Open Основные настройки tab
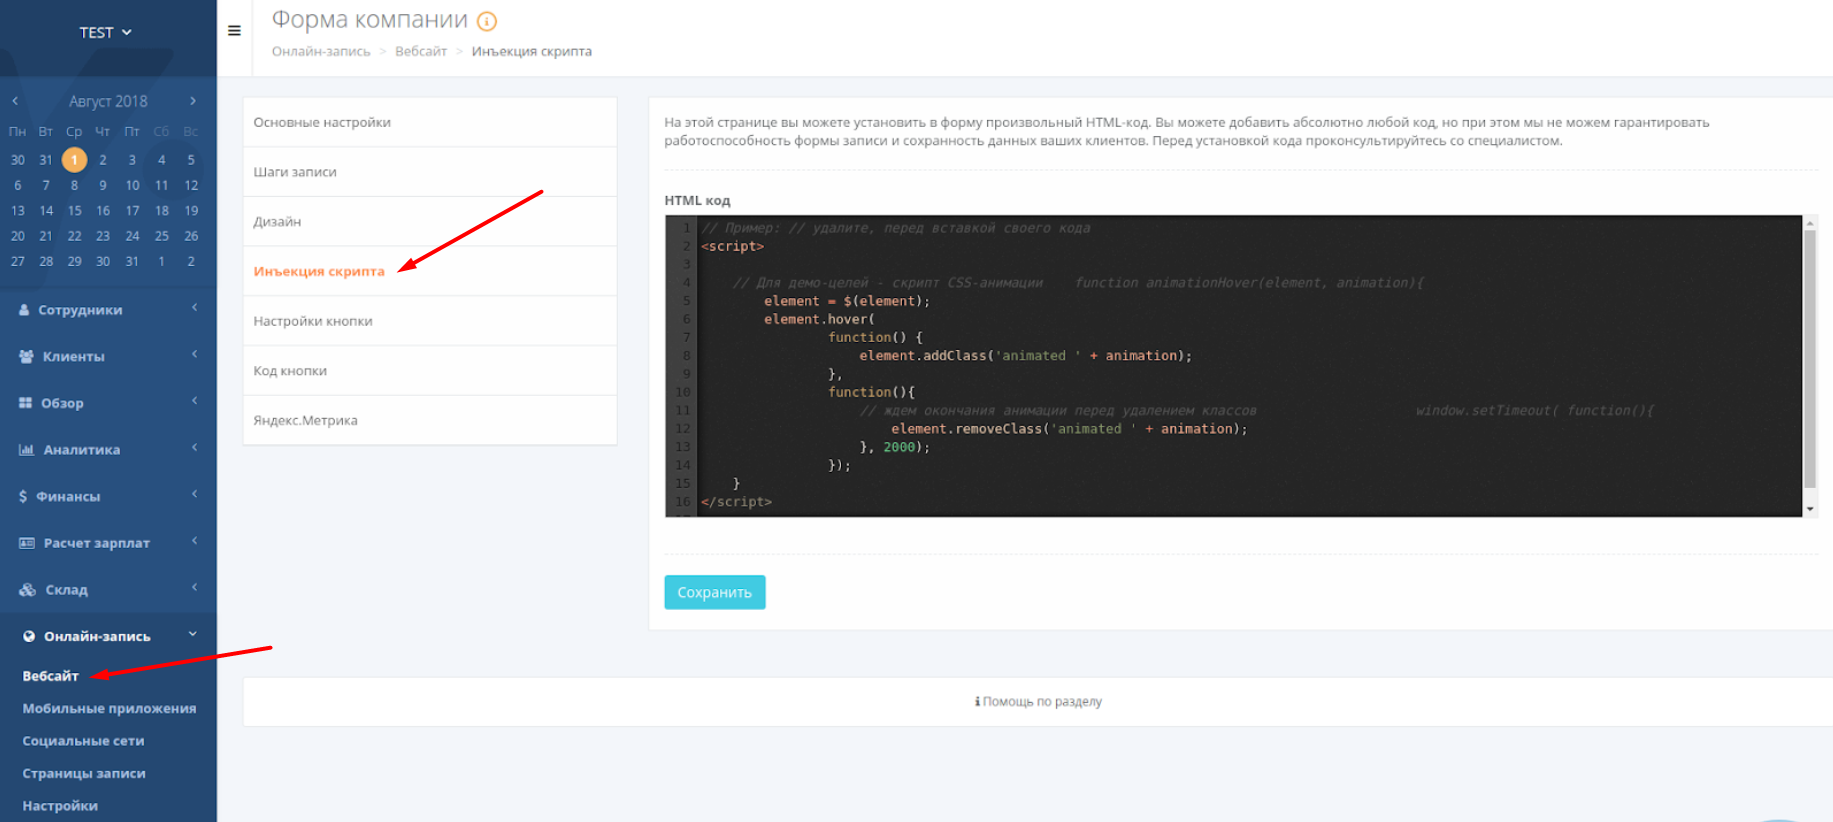 430,122
